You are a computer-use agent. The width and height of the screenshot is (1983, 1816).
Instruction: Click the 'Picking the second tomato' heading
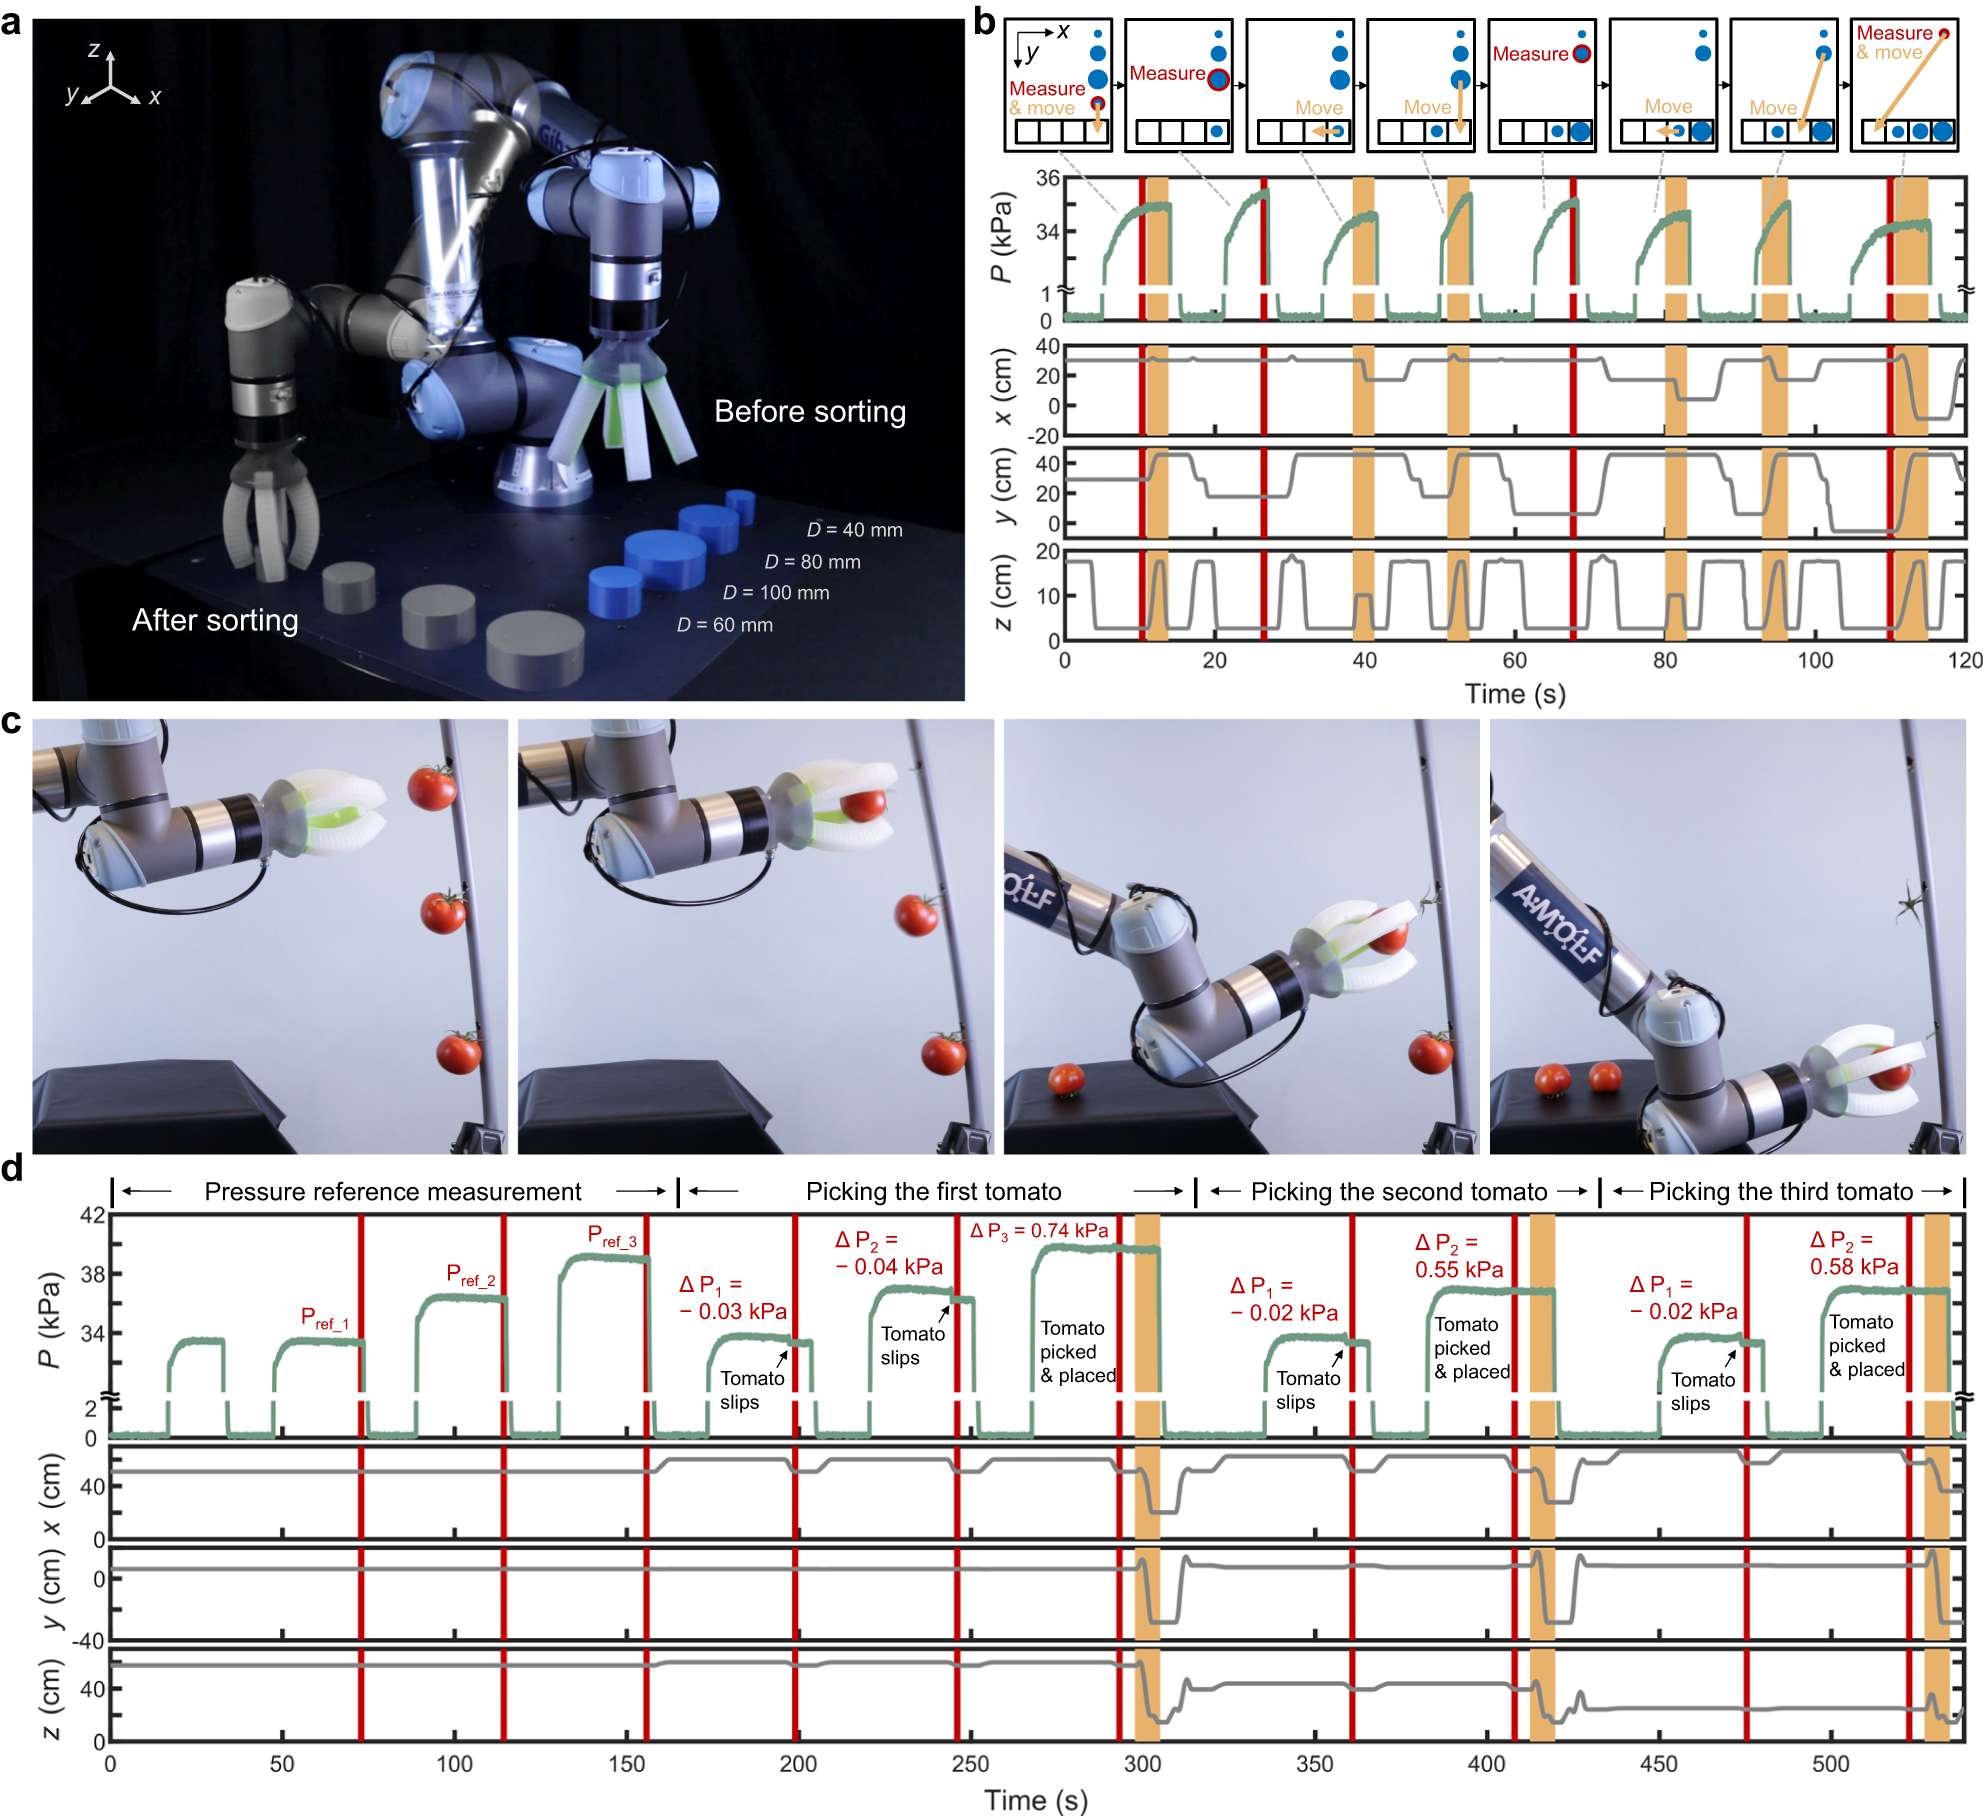coord(1398,1192)
